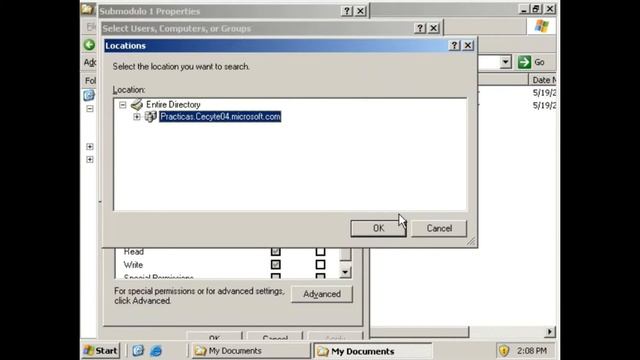
Task: Toggle the Deny checkbox for Write
Action: click(x=320, y=265)
